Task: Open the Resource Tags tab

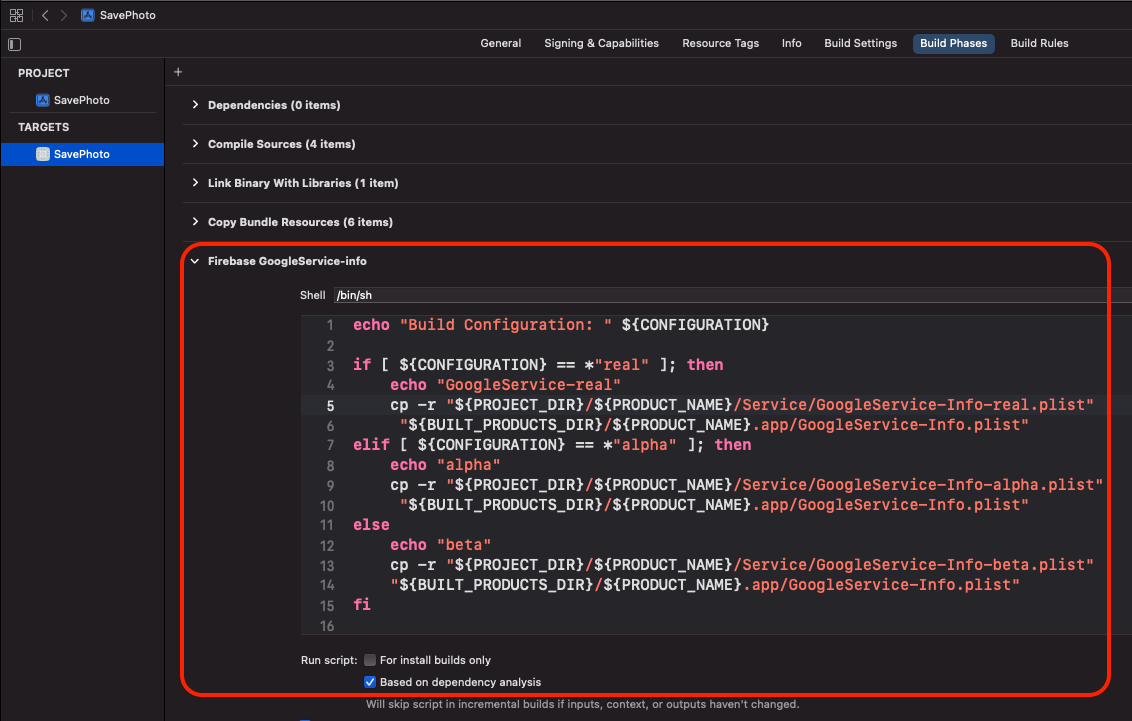Action: 720,43
